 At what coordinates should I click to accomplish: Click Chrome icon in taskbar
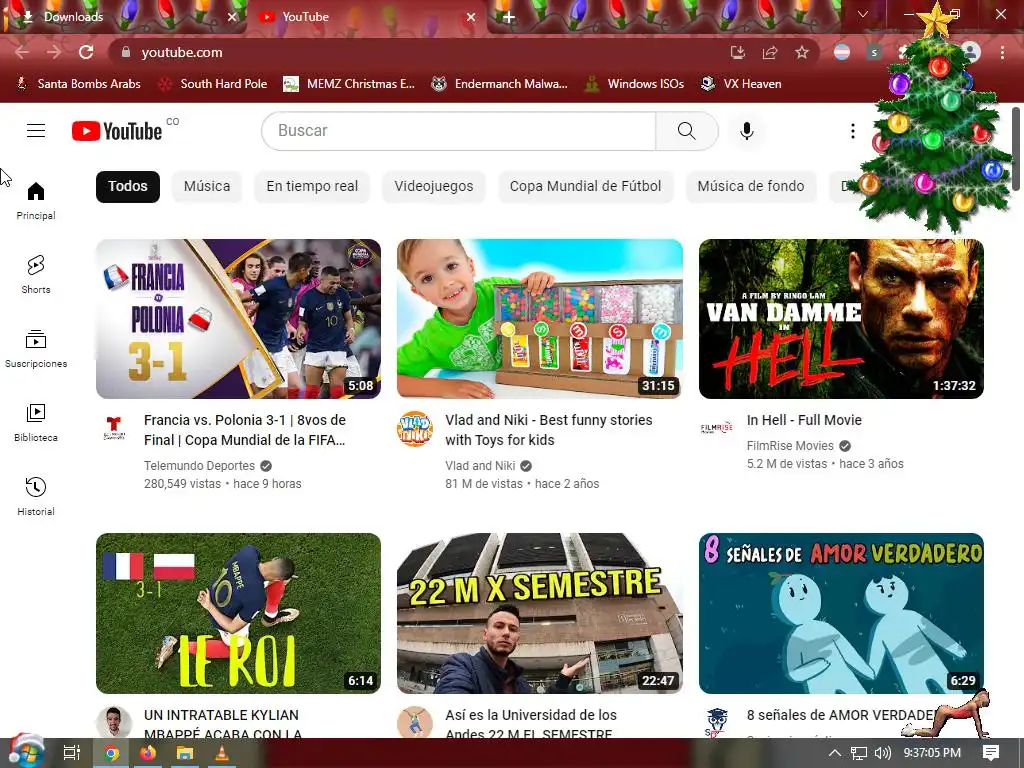click(112, 753)
